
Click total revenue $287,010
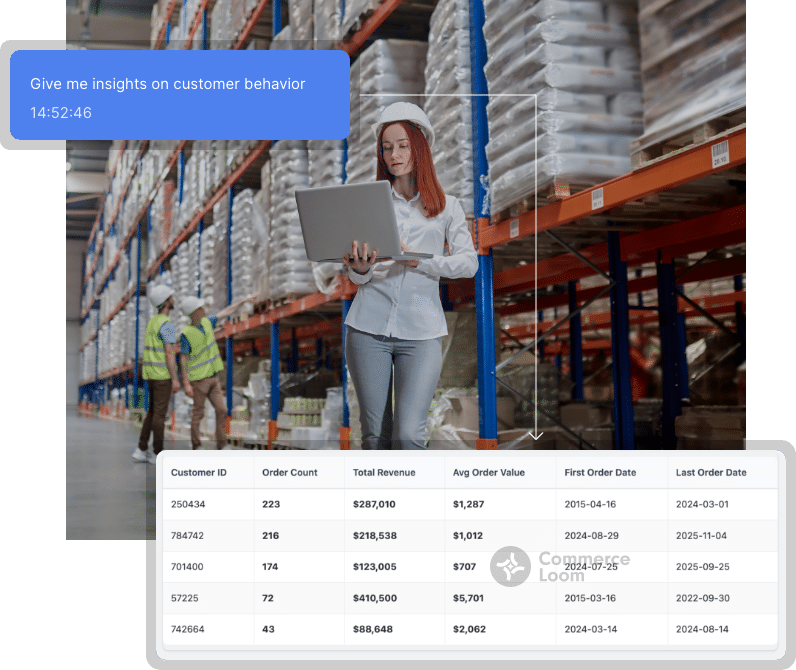pos(374,504)
